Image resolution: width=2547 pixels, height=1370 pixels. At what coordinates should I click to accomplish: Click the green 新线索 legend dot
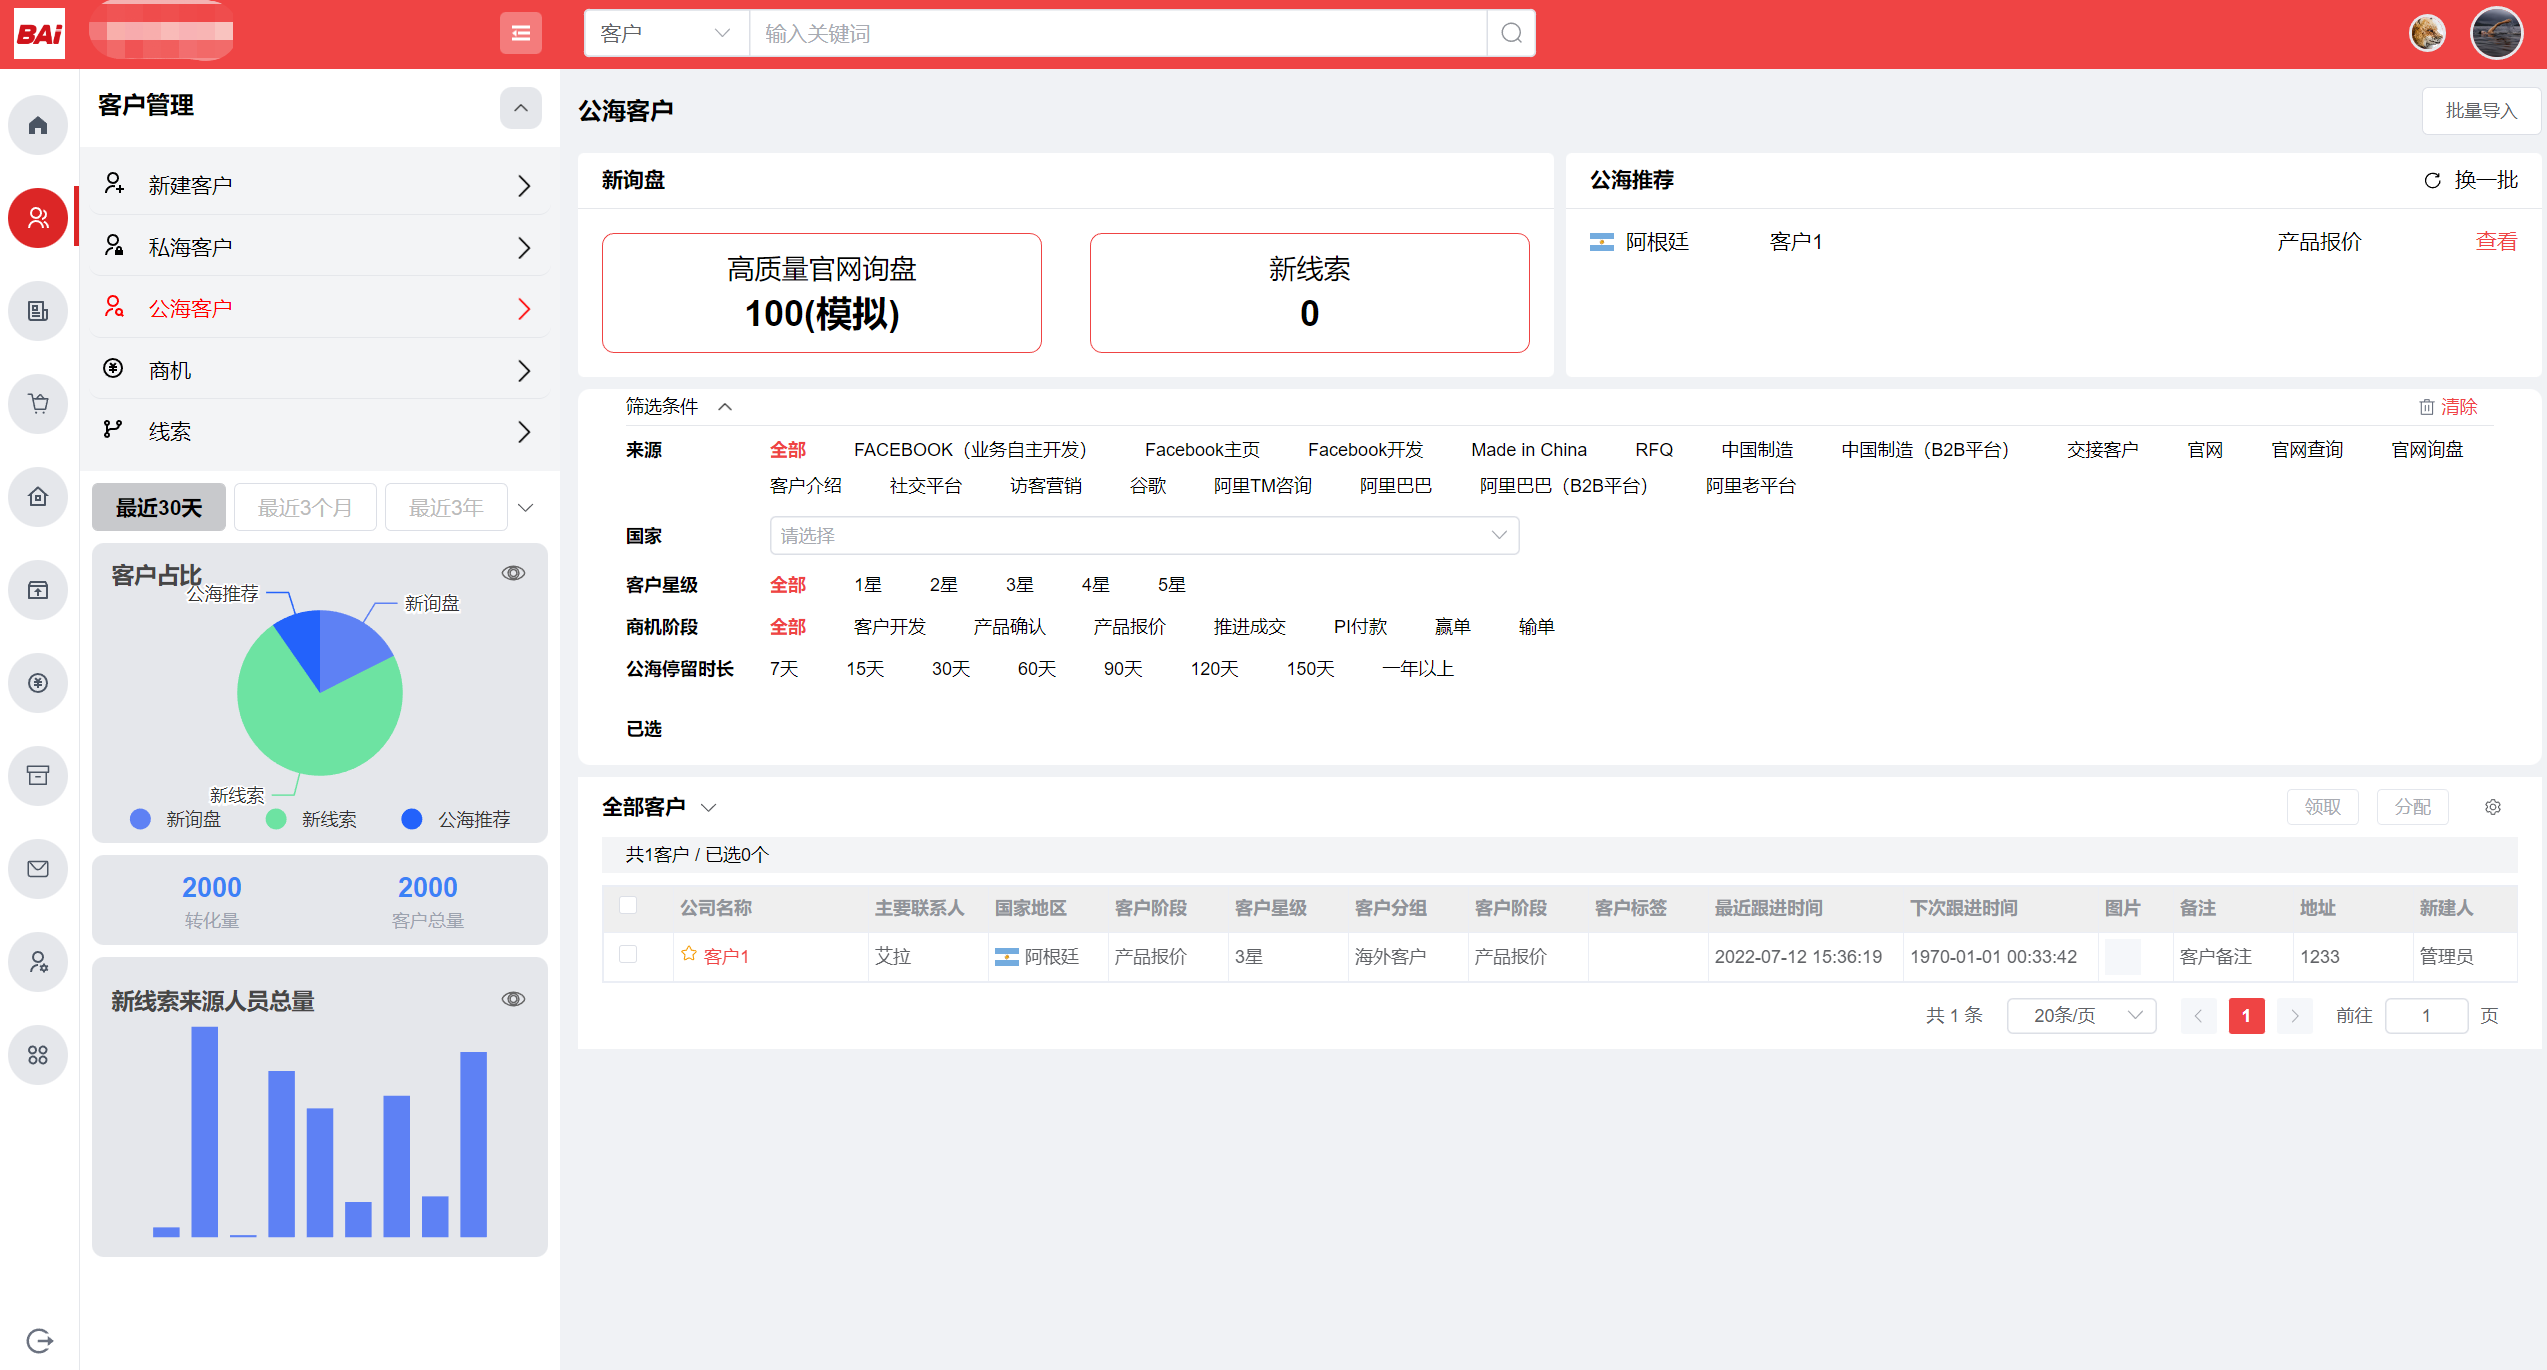276,819
